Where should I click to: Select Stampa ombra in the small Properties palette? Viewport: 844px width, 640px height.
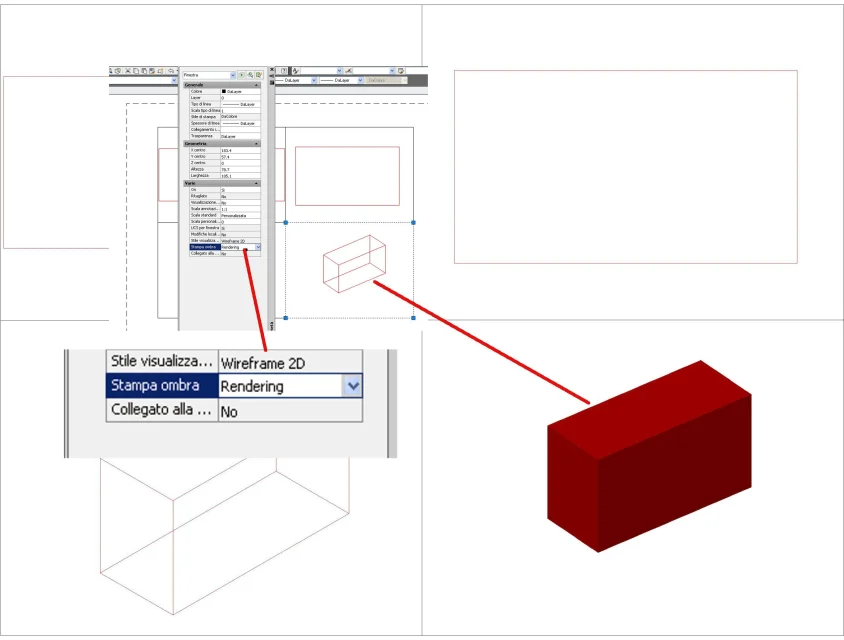[x=205, y=247]
